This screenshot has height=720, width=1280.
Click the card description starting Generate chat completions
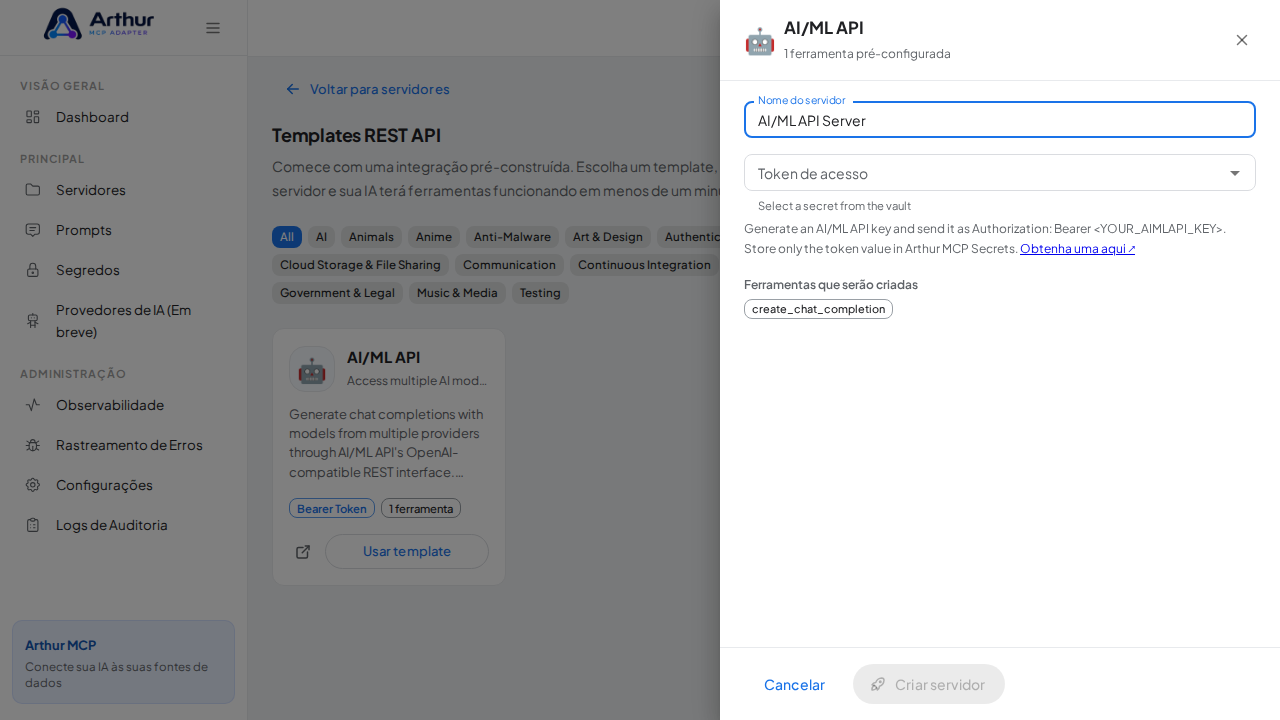(x=389, y=443)
